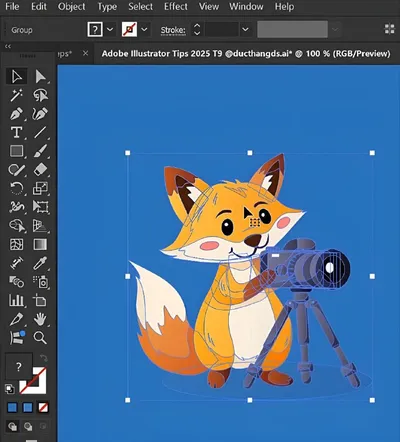The width and height of the screenshot is (400, 442).
Task: Expand the Stroke weight dropdown
Action: (x=245, y=30)
